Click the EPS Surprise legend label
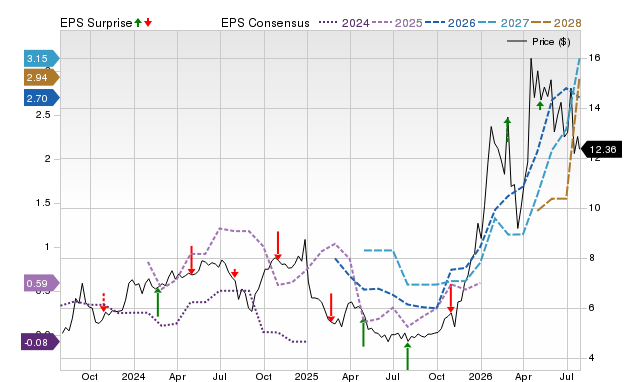The width and height of the screenshot is (640, 382). tap(96, 23)
